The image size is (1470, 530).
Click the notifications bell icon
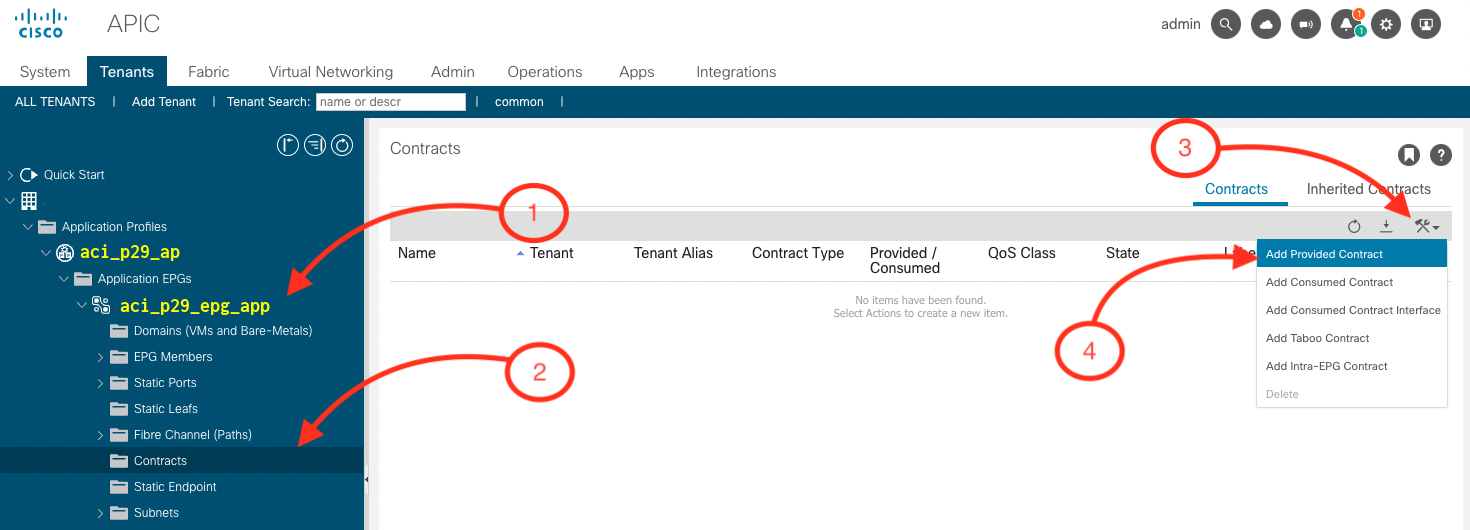pyautogui.click(x=1347, y=25)
